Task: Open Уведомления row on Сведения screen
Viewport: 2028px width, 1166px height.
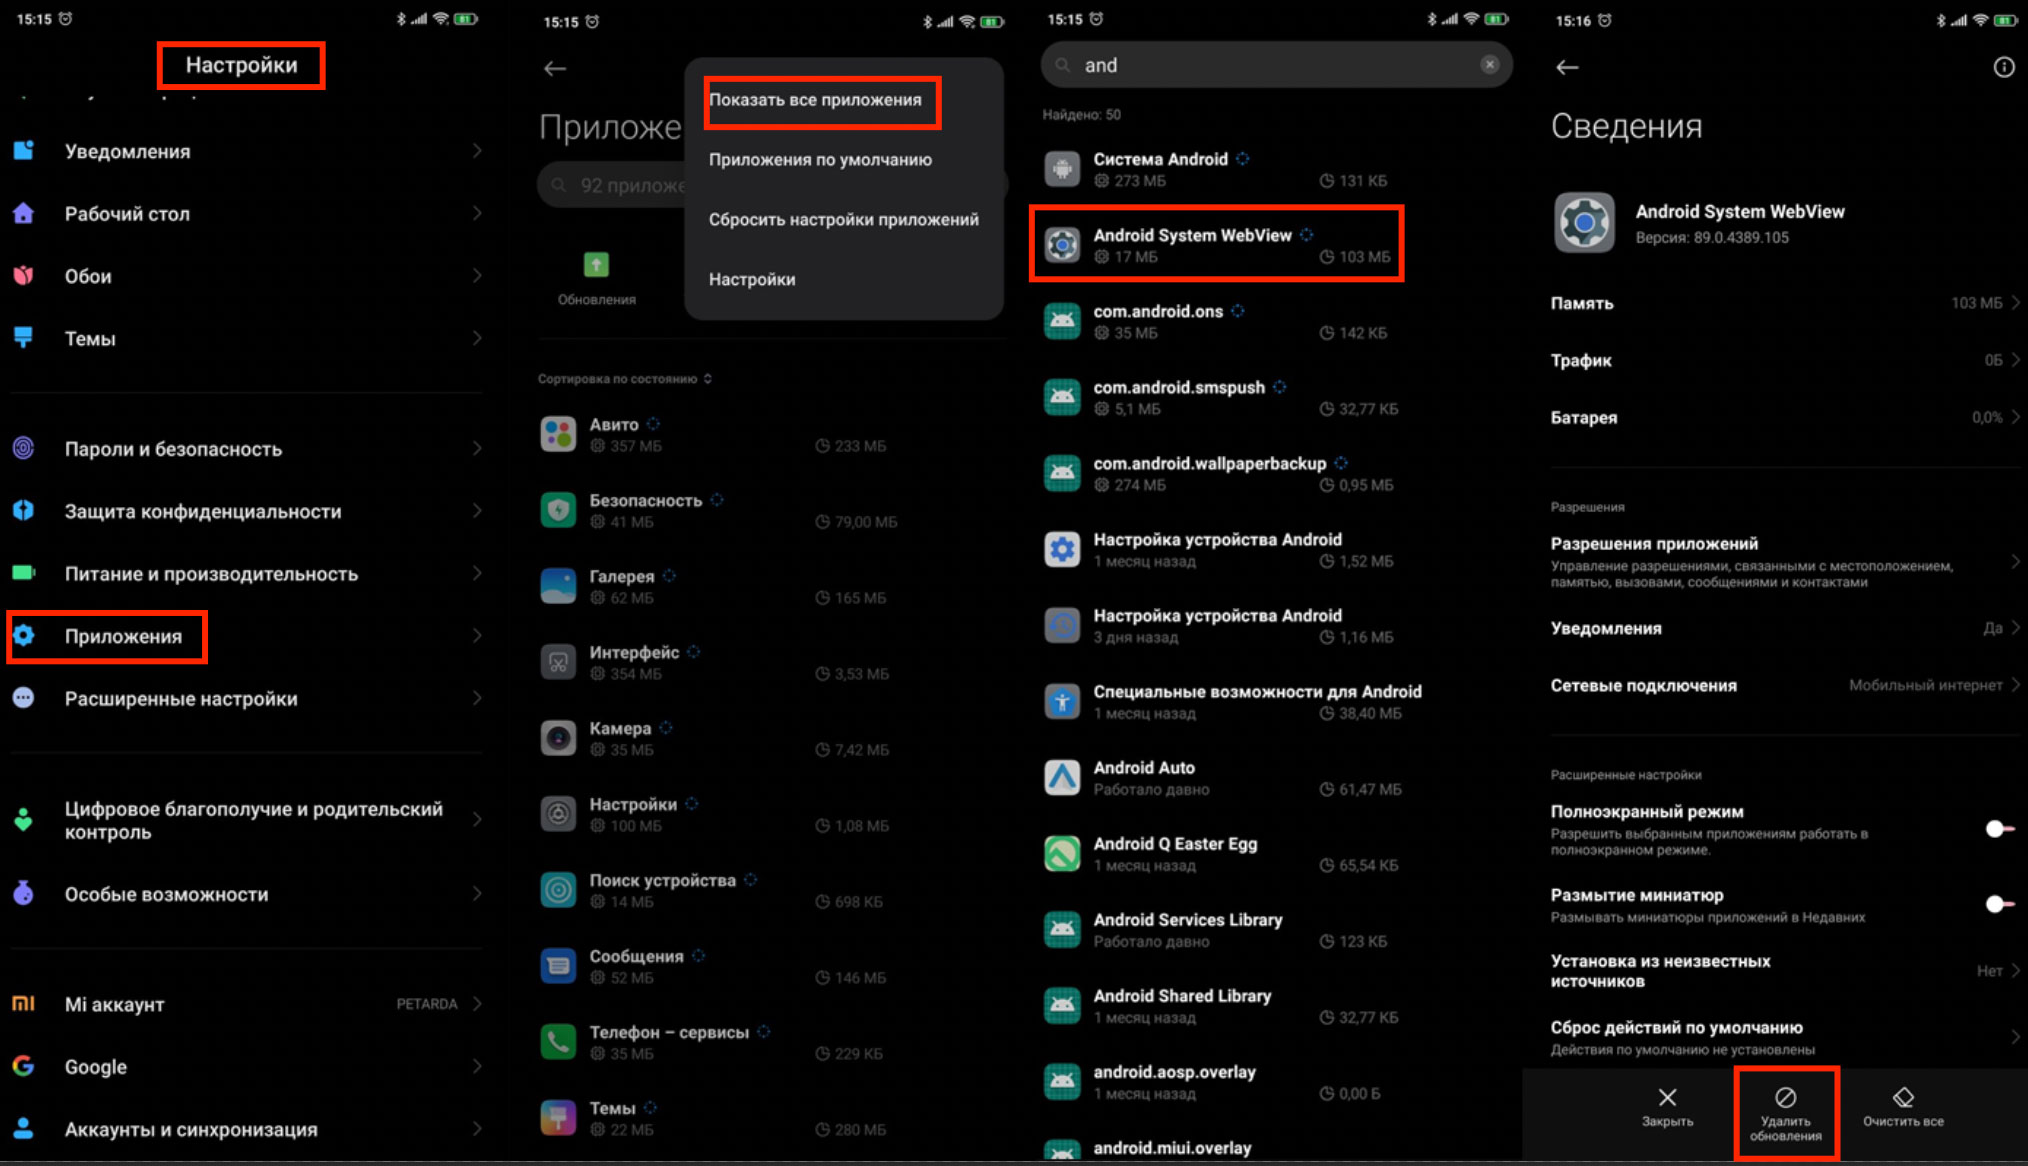Action: [1785, 628]
